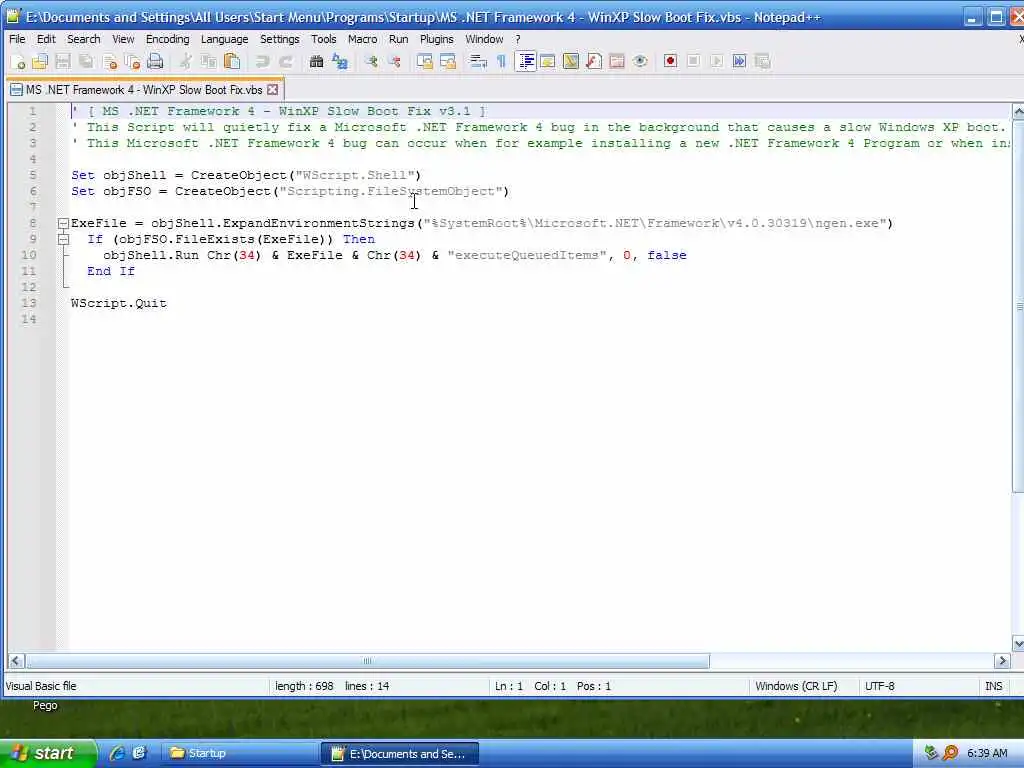Toggle the Function List panel
Image resolution: width=1024 pixels, height=768 pixels.
tap(594, 61)
